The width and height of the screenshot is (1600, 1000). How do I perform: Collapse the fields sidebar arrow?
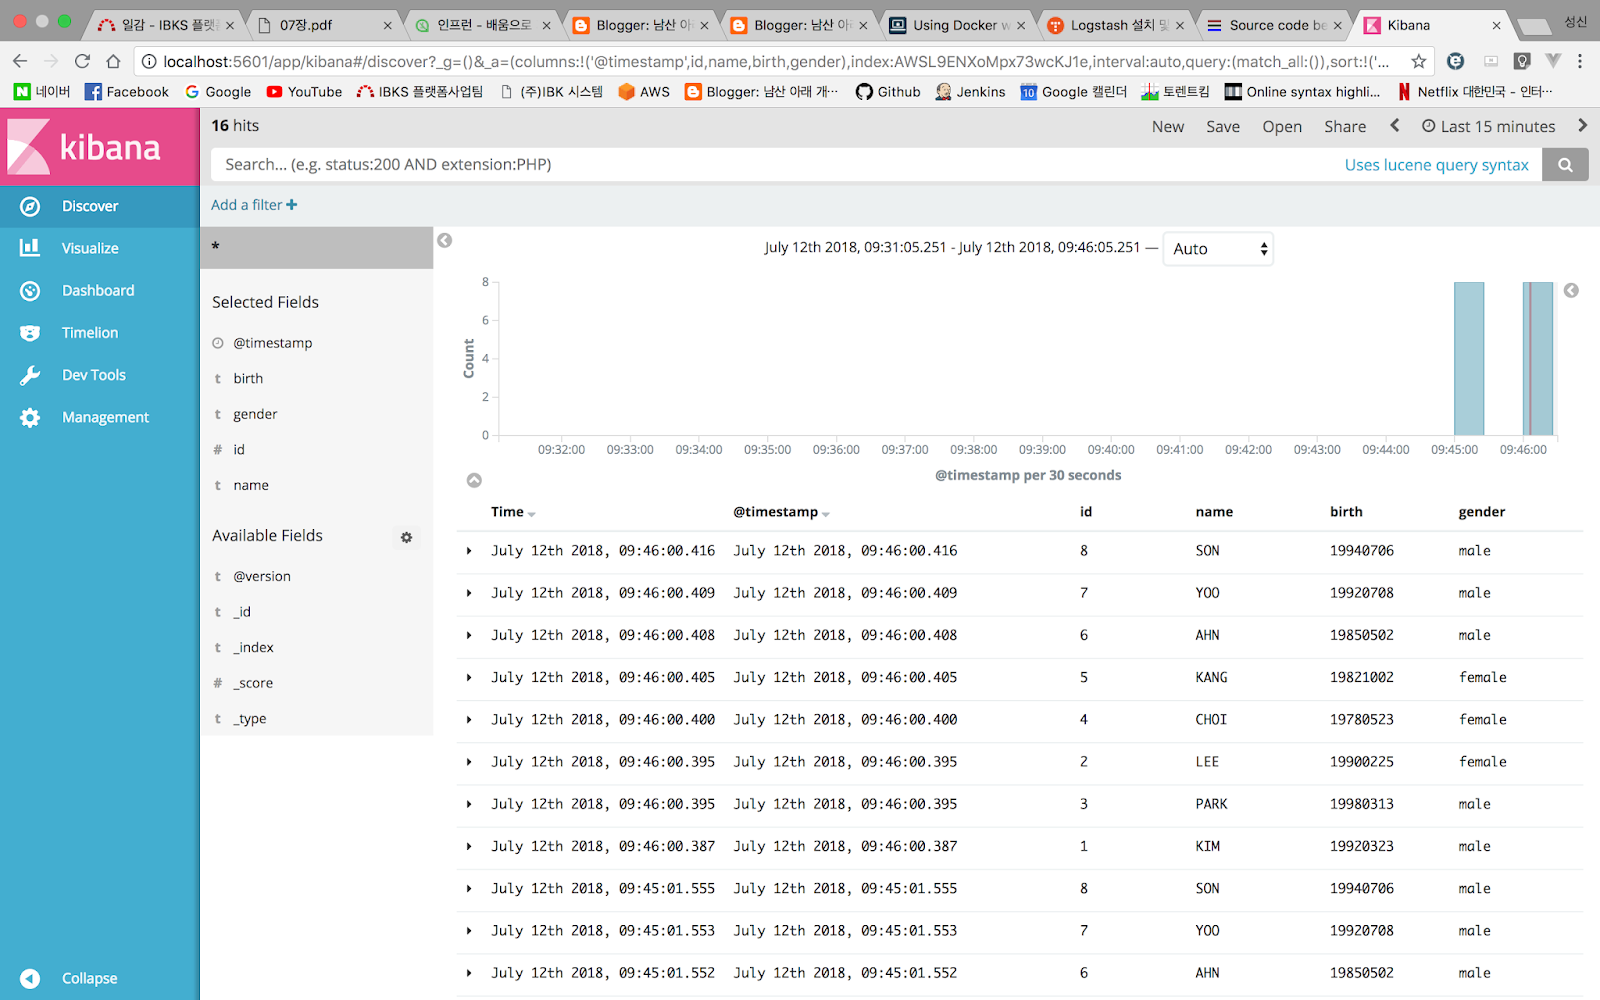[445, 240]
